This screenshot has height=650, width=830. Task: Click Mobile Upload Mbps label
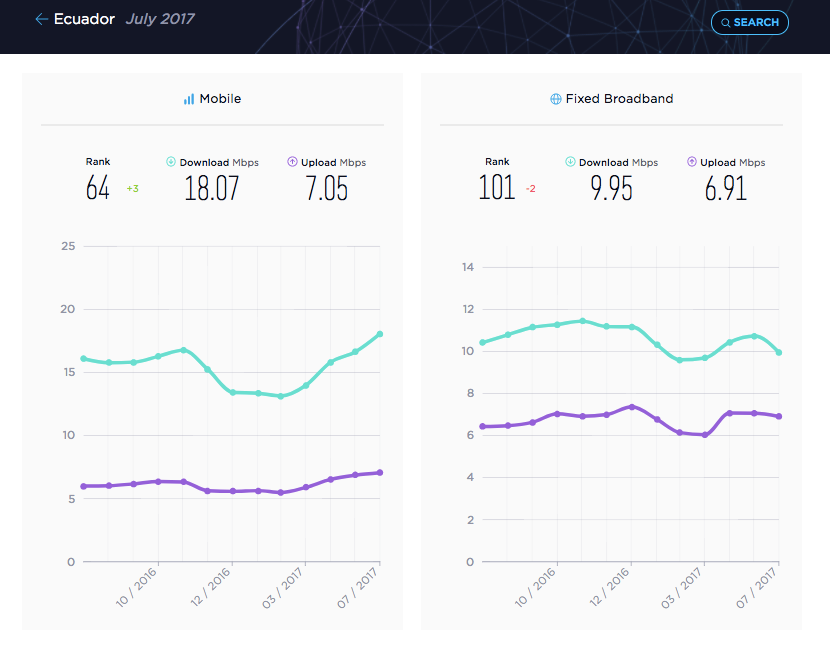(333, 162)
